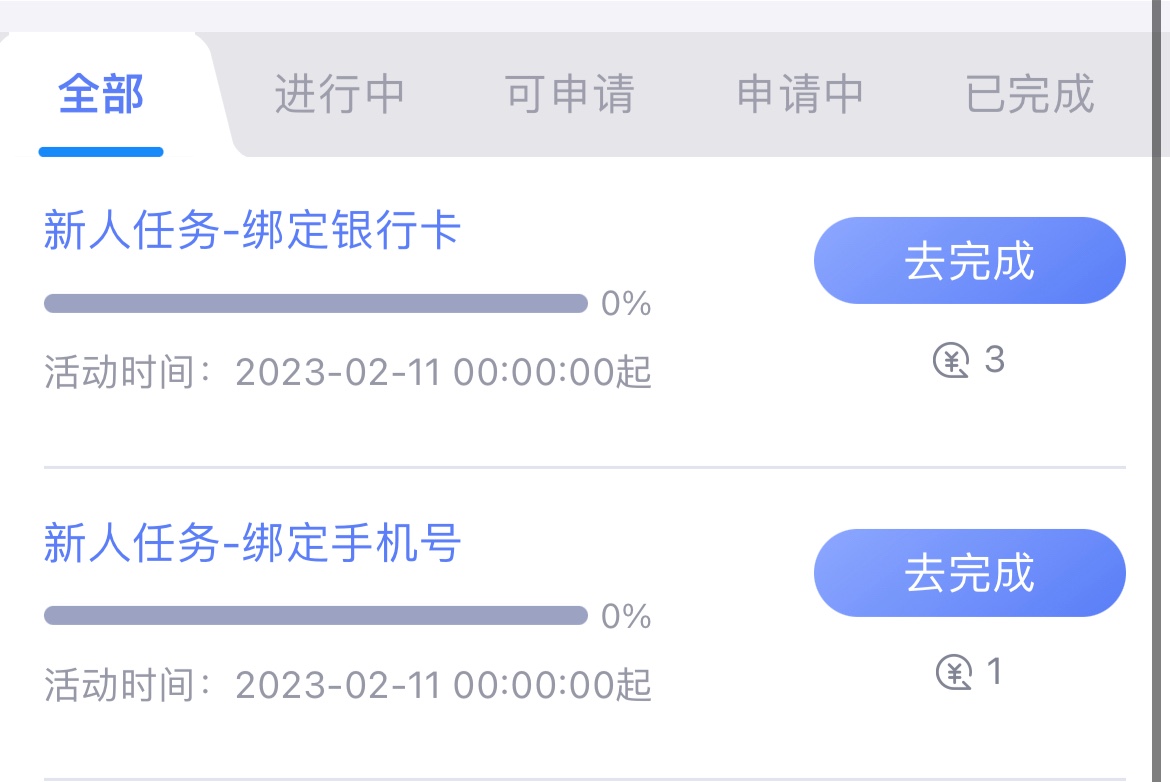Click the yuan coin icon beside reward 3
The height and width of the screenshot is (782, 1170).
952,360
